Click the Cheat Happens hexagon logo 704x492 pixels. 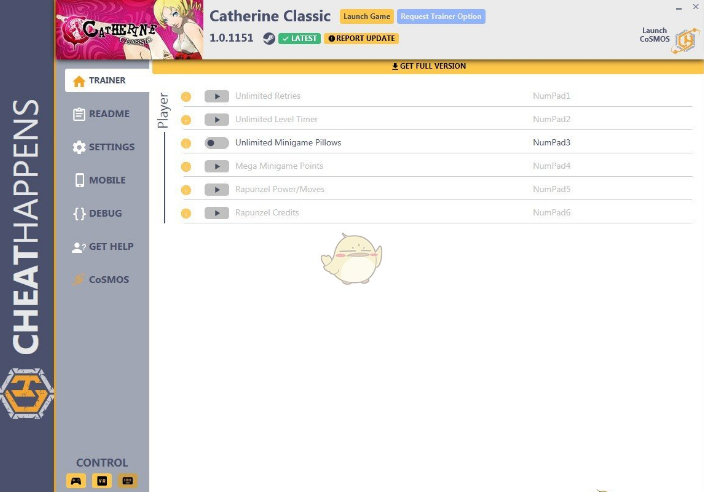pyautogui.click(x=27, y=394)
